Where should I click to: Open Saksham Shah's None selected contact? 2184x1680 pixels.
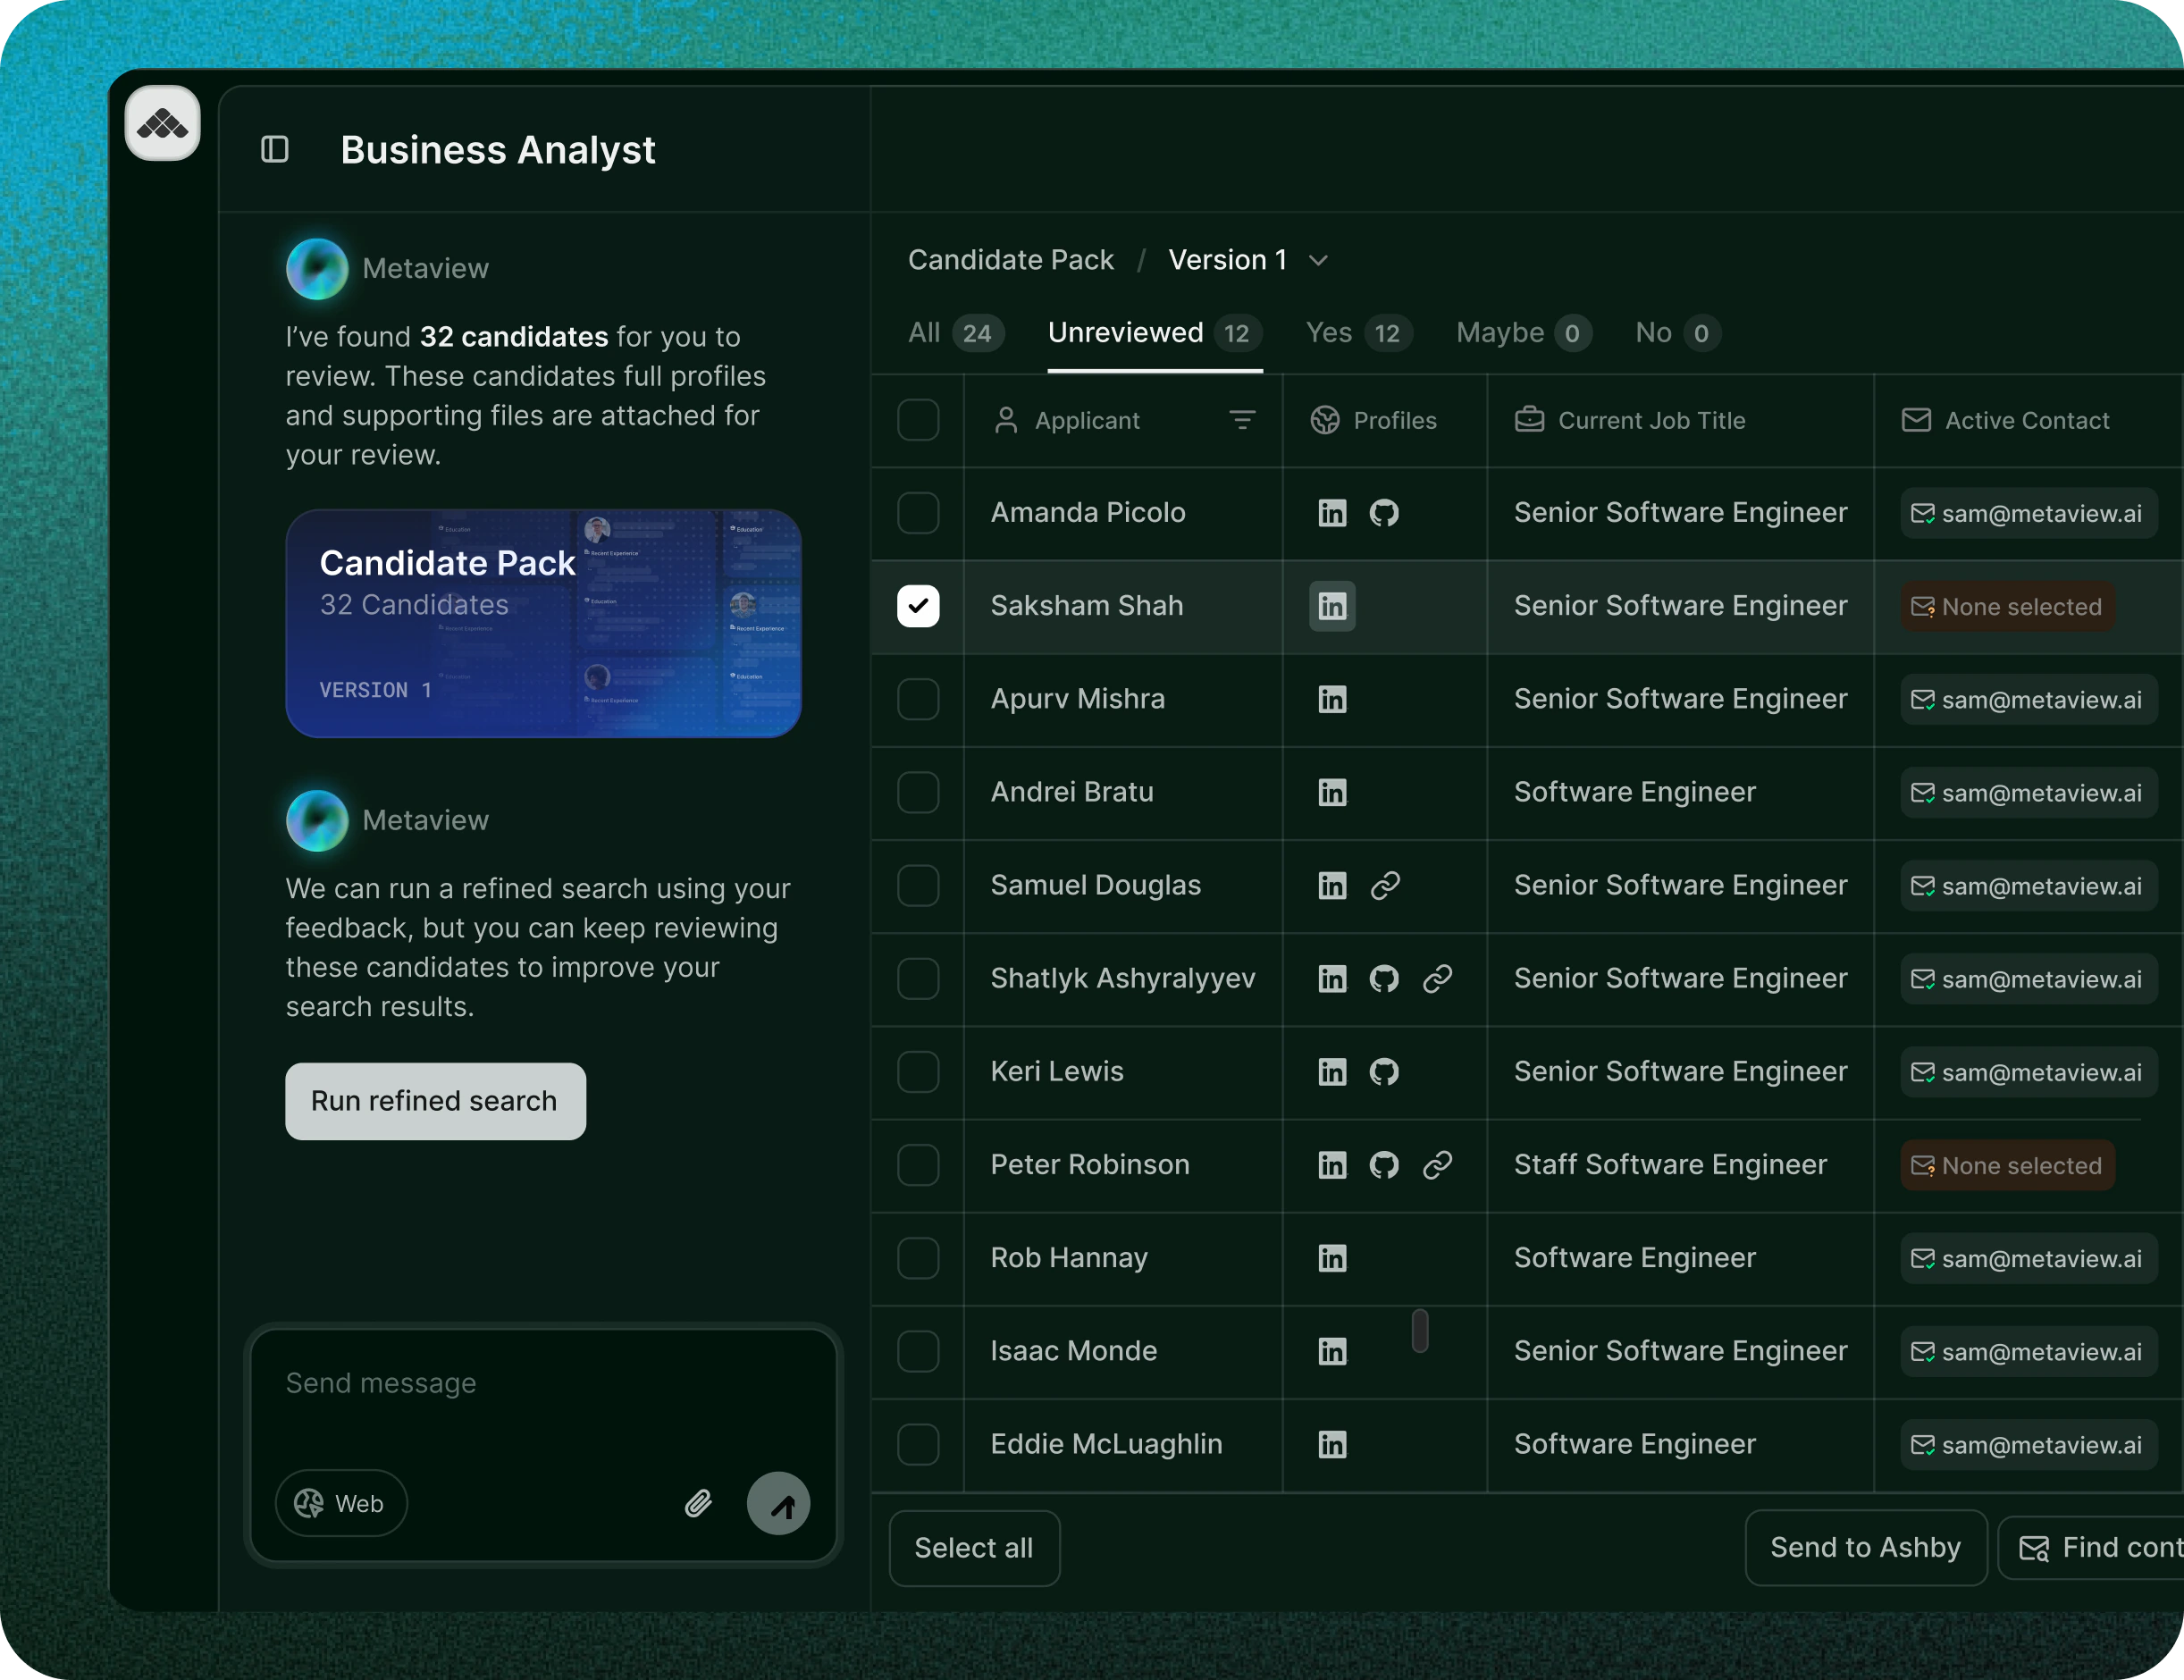point(2007,606)
